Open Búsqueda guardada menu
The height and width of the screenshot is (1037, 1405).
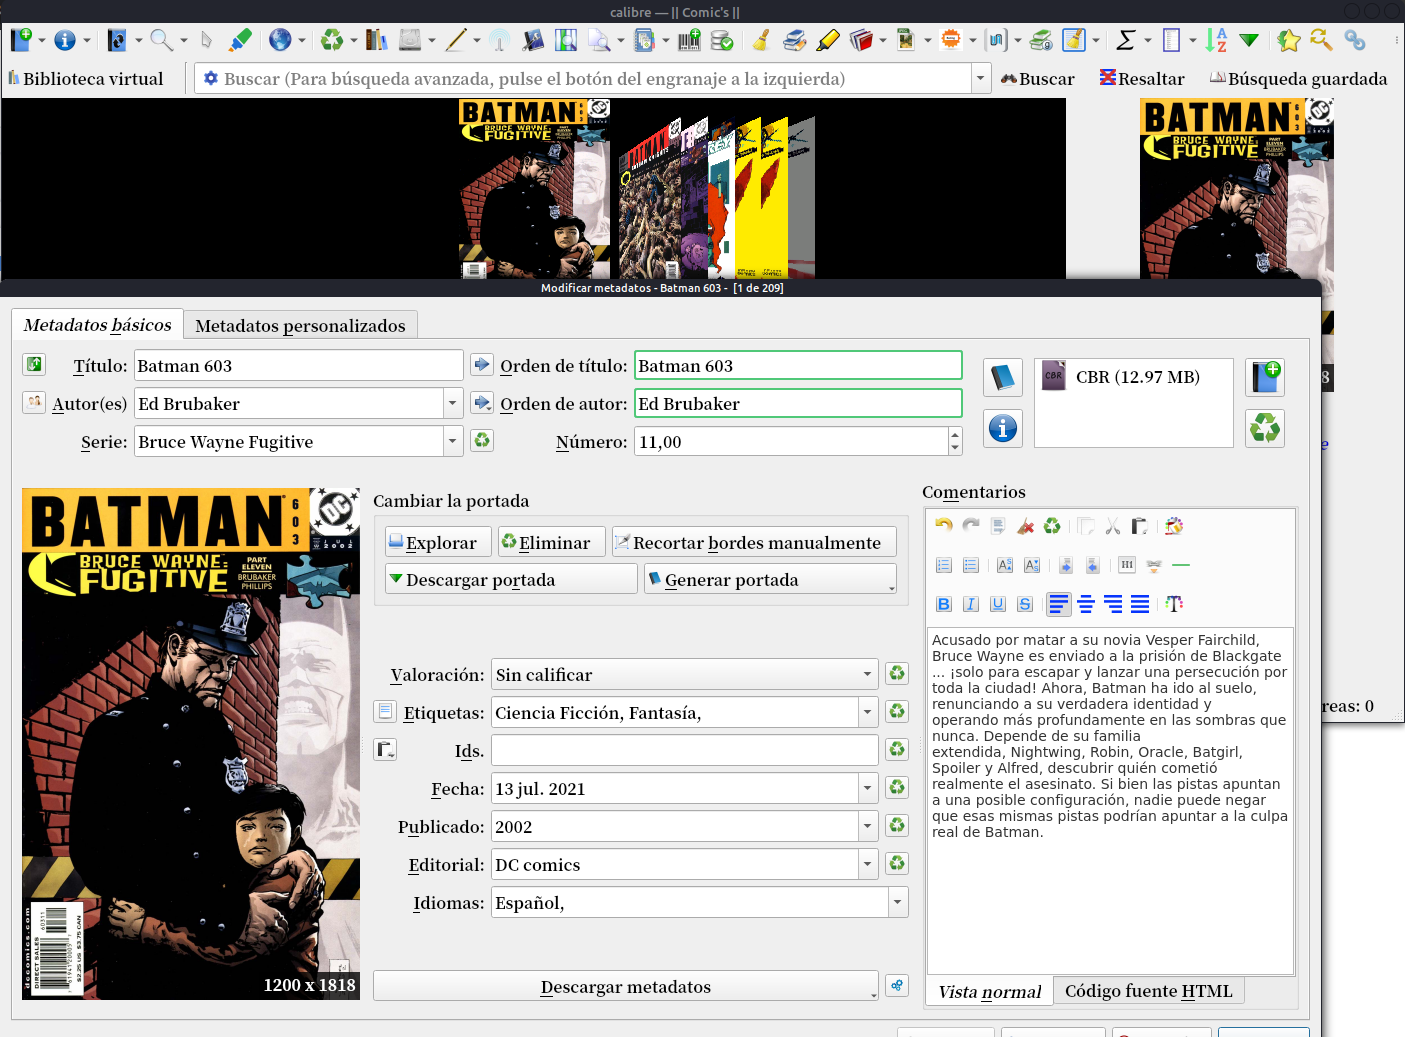pos(1298,79)
